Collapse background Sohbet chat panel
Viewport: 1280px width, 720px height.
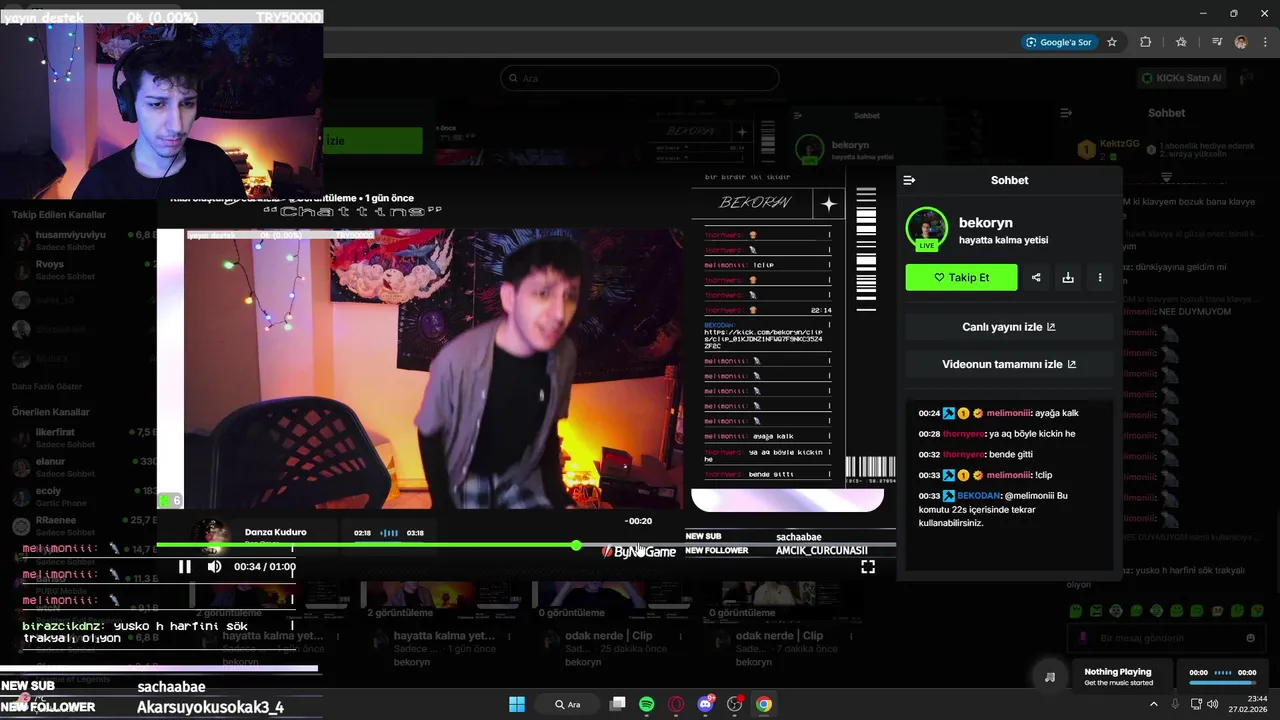[1066, 113]
